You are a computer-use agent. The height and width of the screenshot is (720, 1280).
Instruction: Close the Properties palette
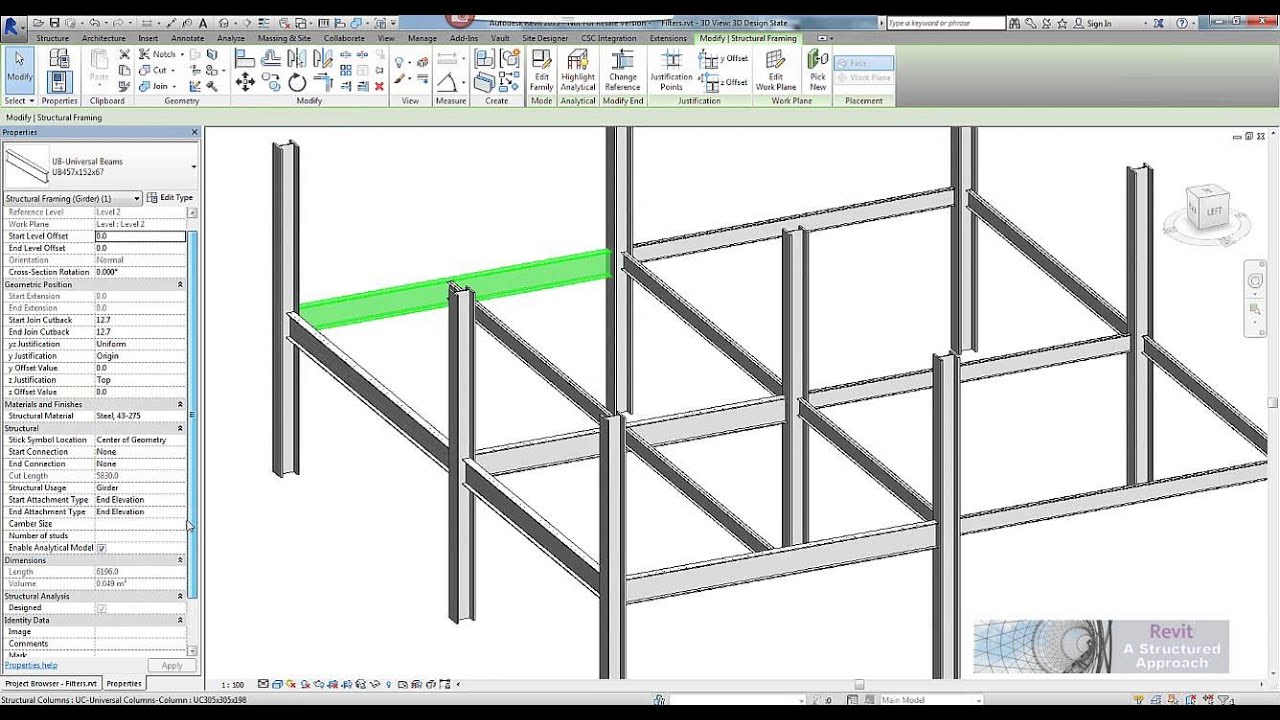pyautogui.click(x=195, y=132)
